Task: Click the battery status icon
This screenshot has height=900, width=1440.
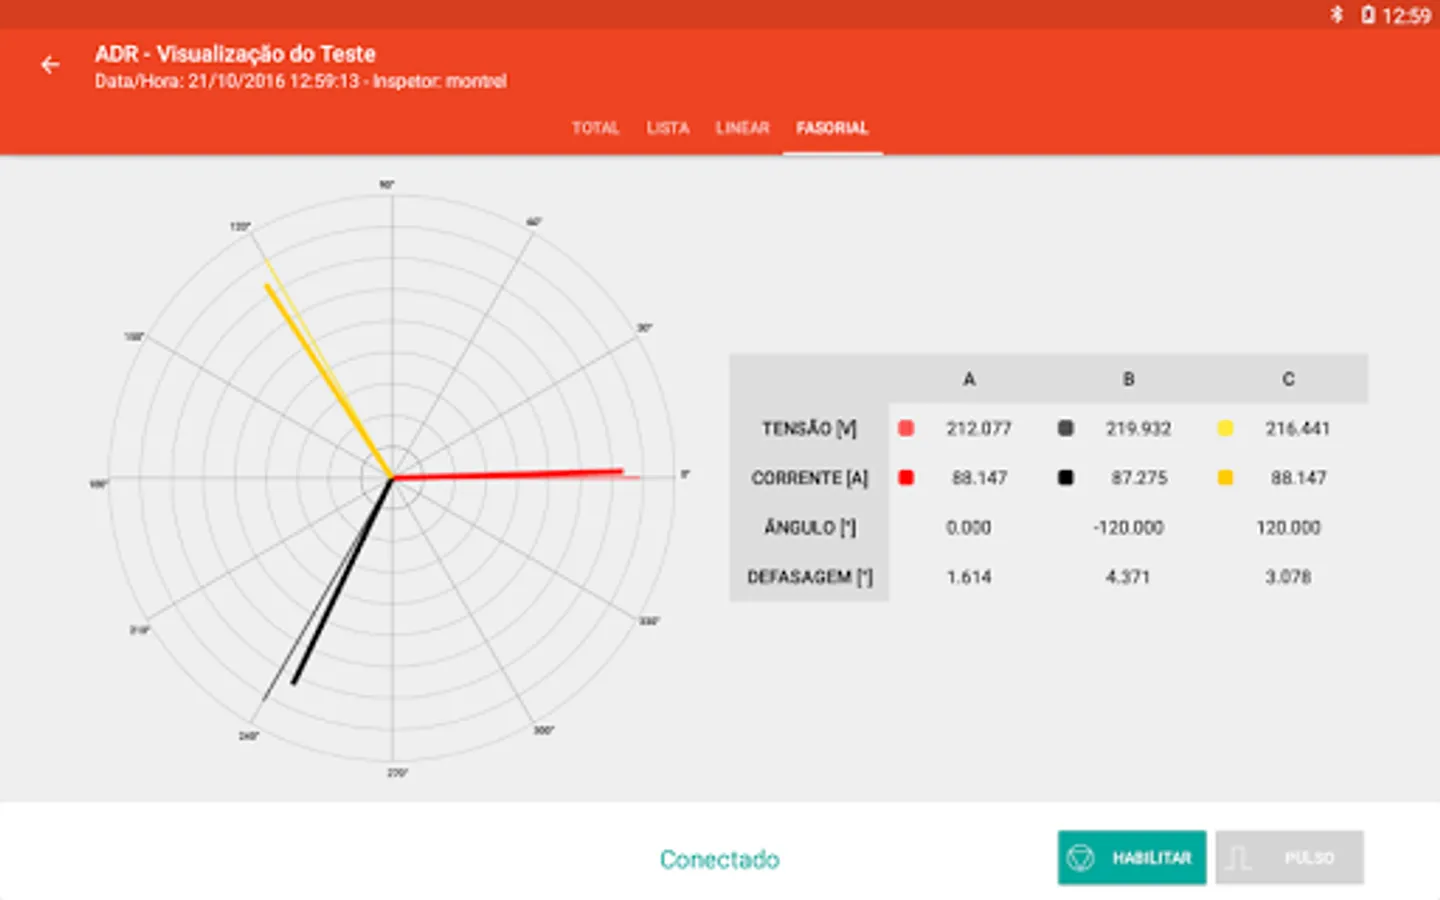Action: point(1367,14)
